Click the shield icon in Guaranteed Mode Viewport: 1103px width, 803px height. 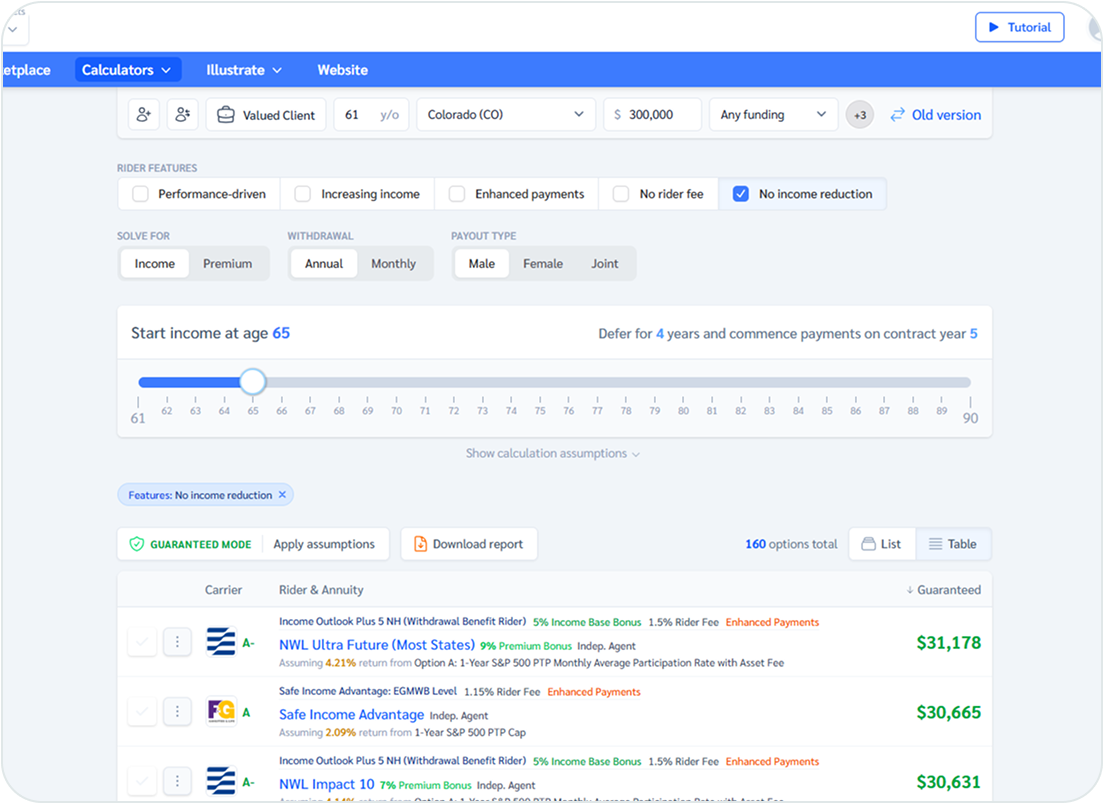136,544
